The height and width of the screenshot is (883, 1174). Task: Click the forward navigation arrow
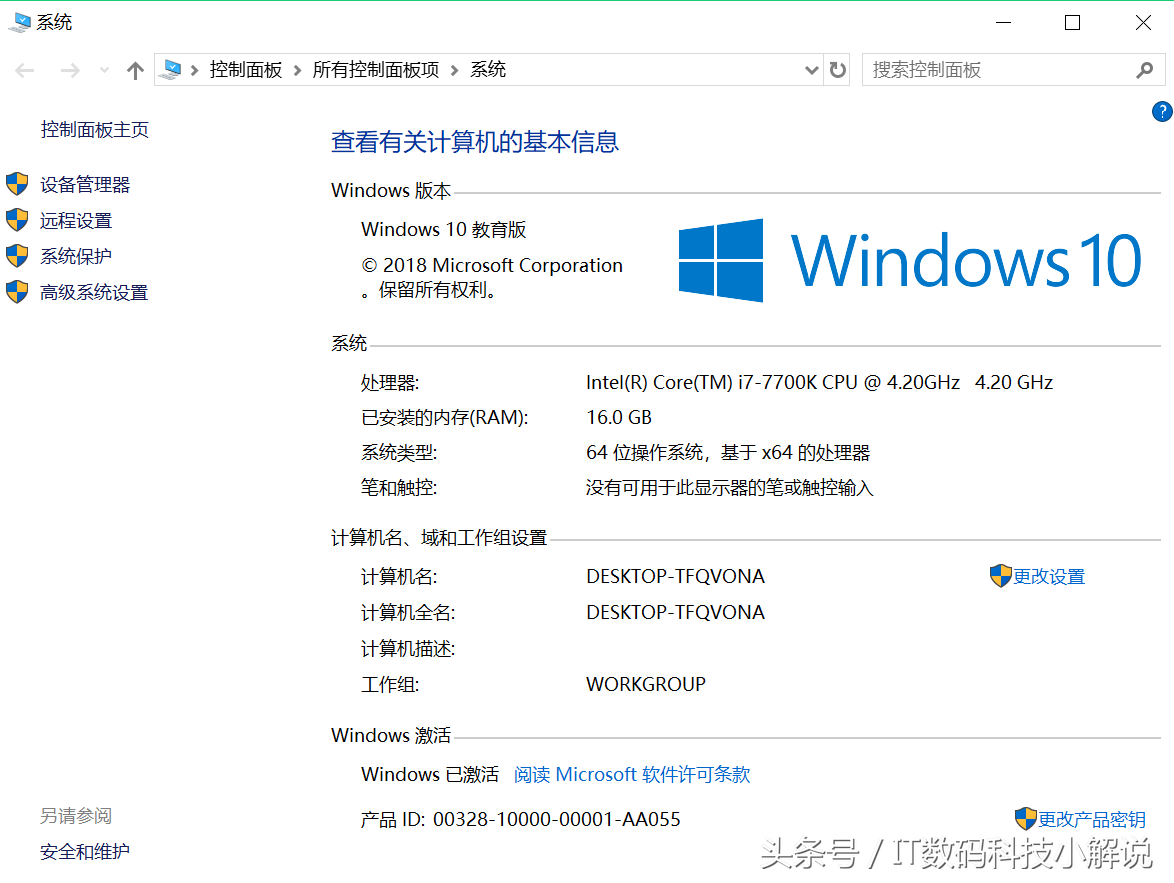(70, 70)
